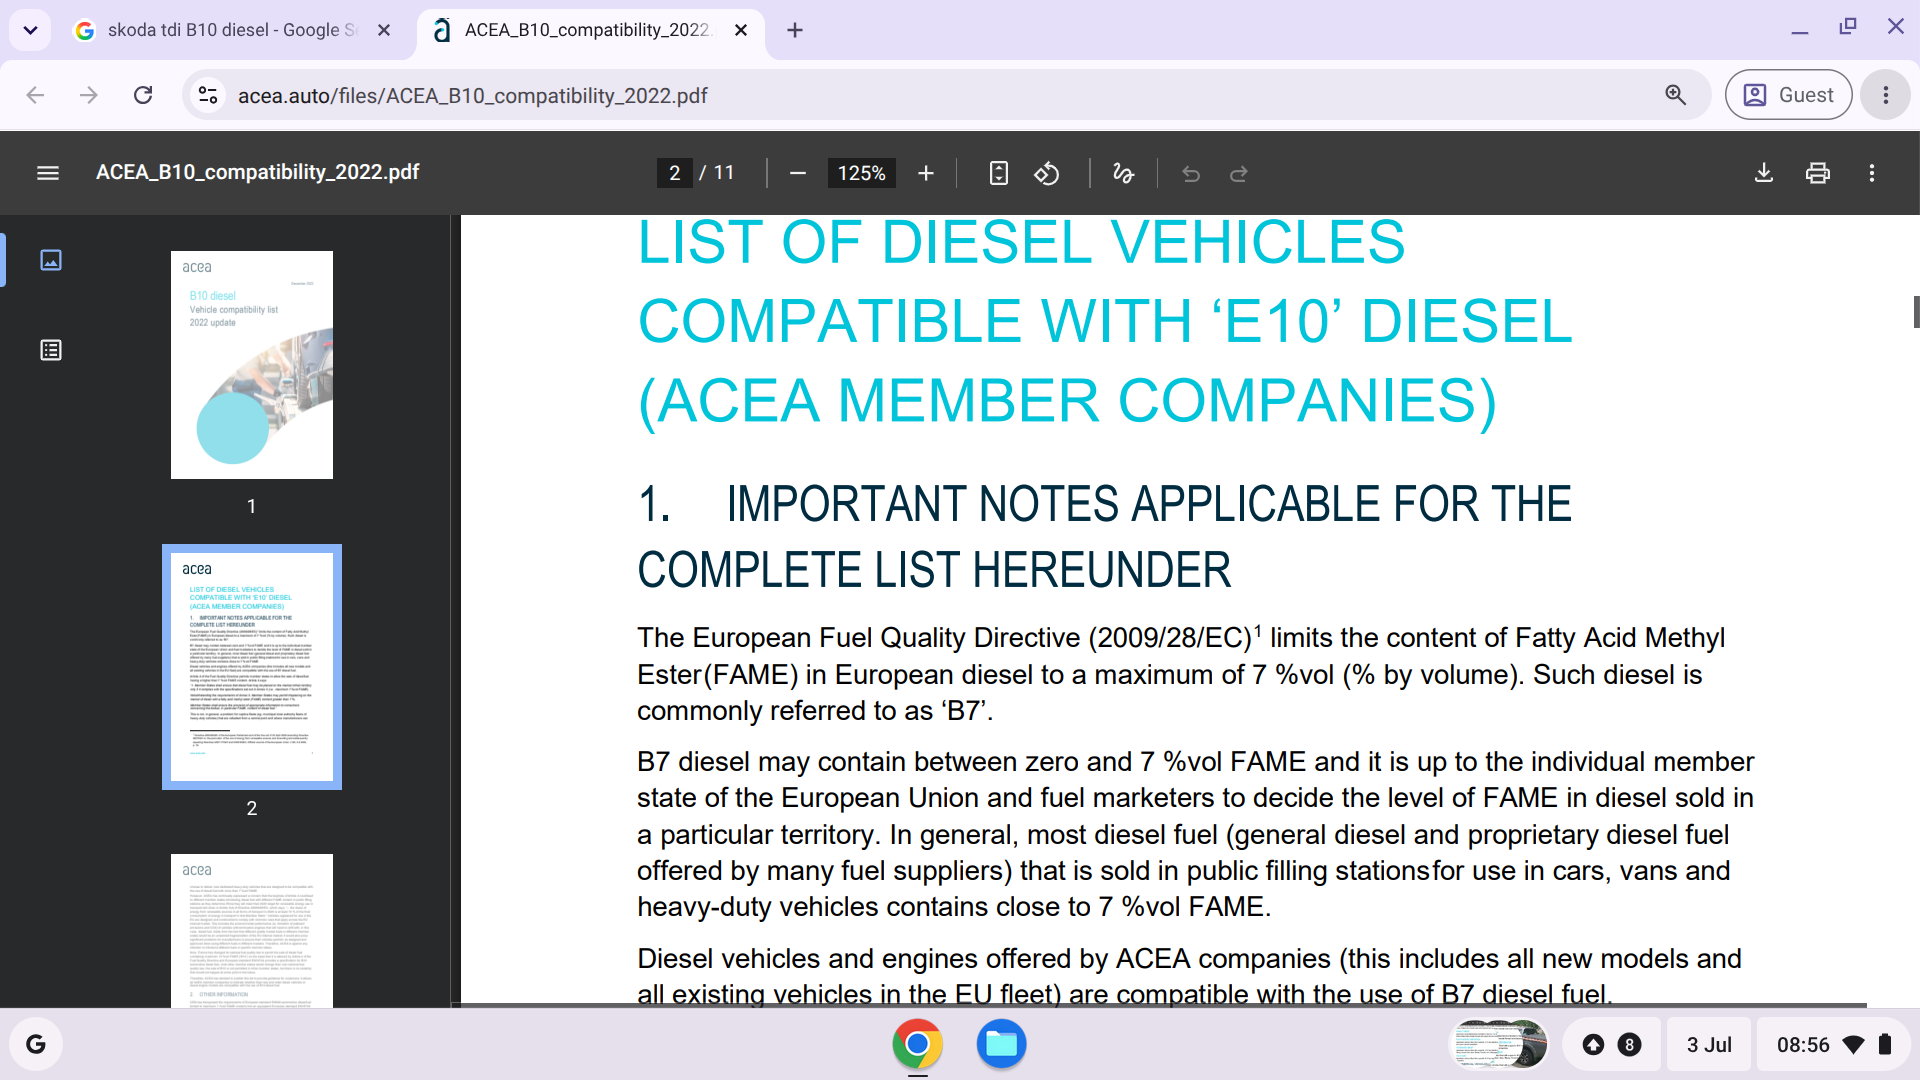Screen dimensions: 1920x1080
Task: Undo the last annotation
Action: click(x=1191, y=173)
